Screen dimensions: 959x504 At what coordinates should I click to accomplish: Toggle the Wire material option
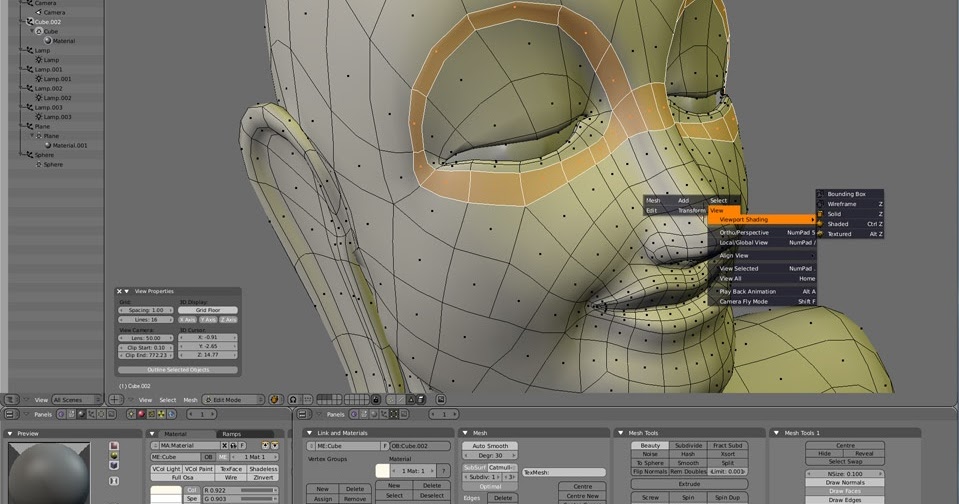point(231,478)
